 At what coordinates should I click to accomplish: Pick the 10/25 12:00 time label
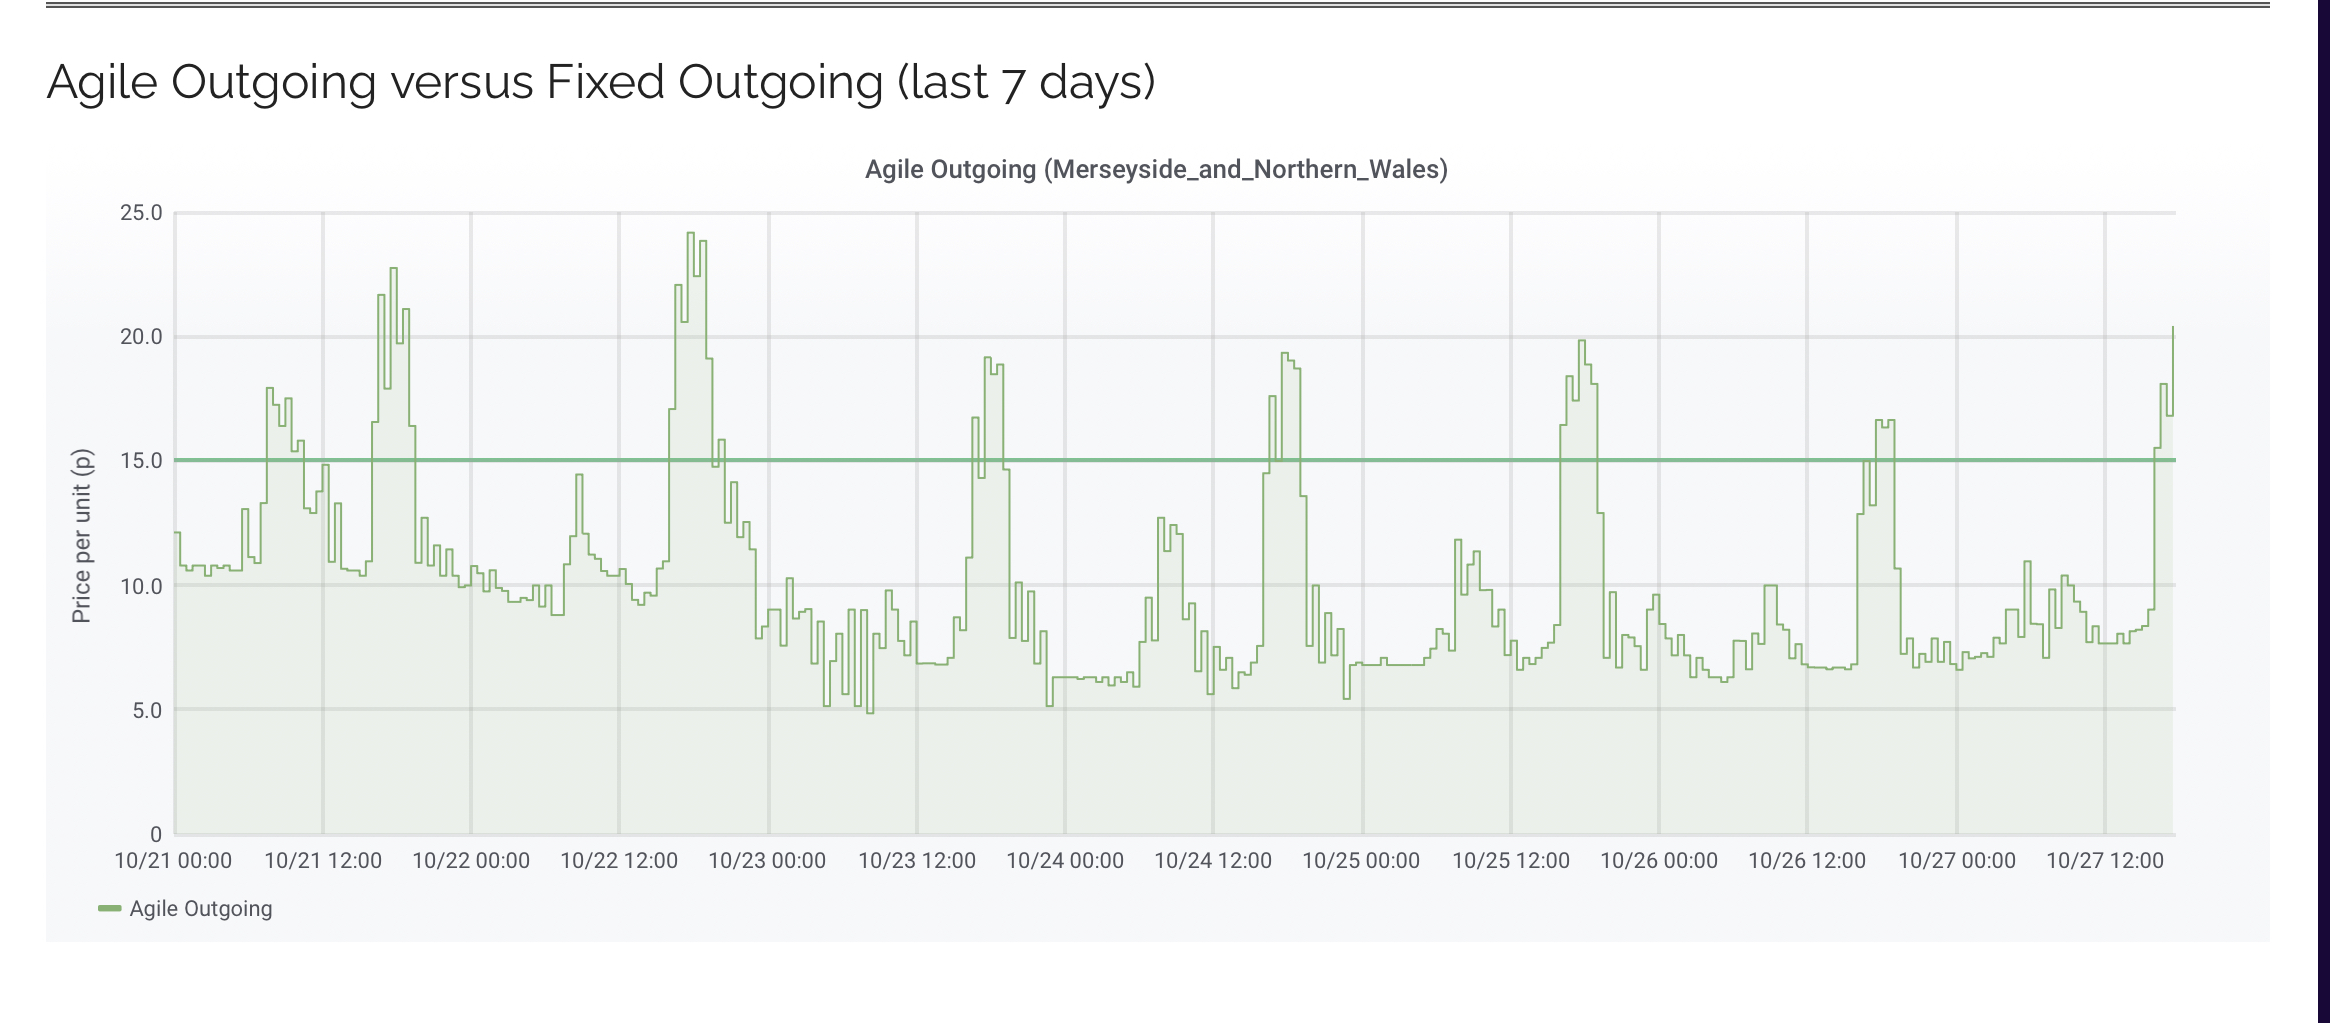click(1510, 861)
